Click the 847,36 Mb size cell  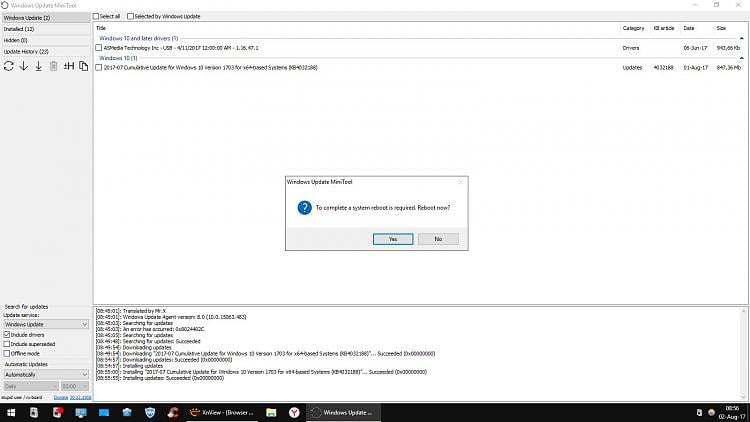tap(728, 68)
